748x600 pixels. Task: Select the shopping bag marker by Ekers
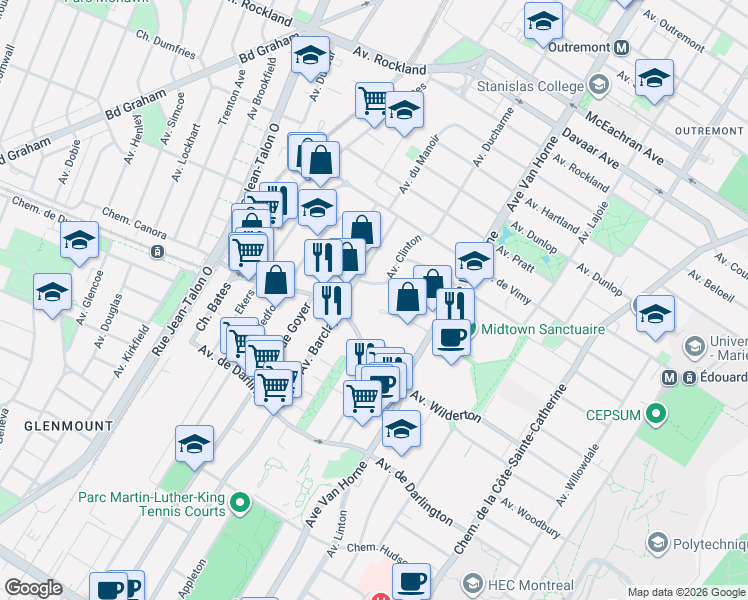[275, 283]
